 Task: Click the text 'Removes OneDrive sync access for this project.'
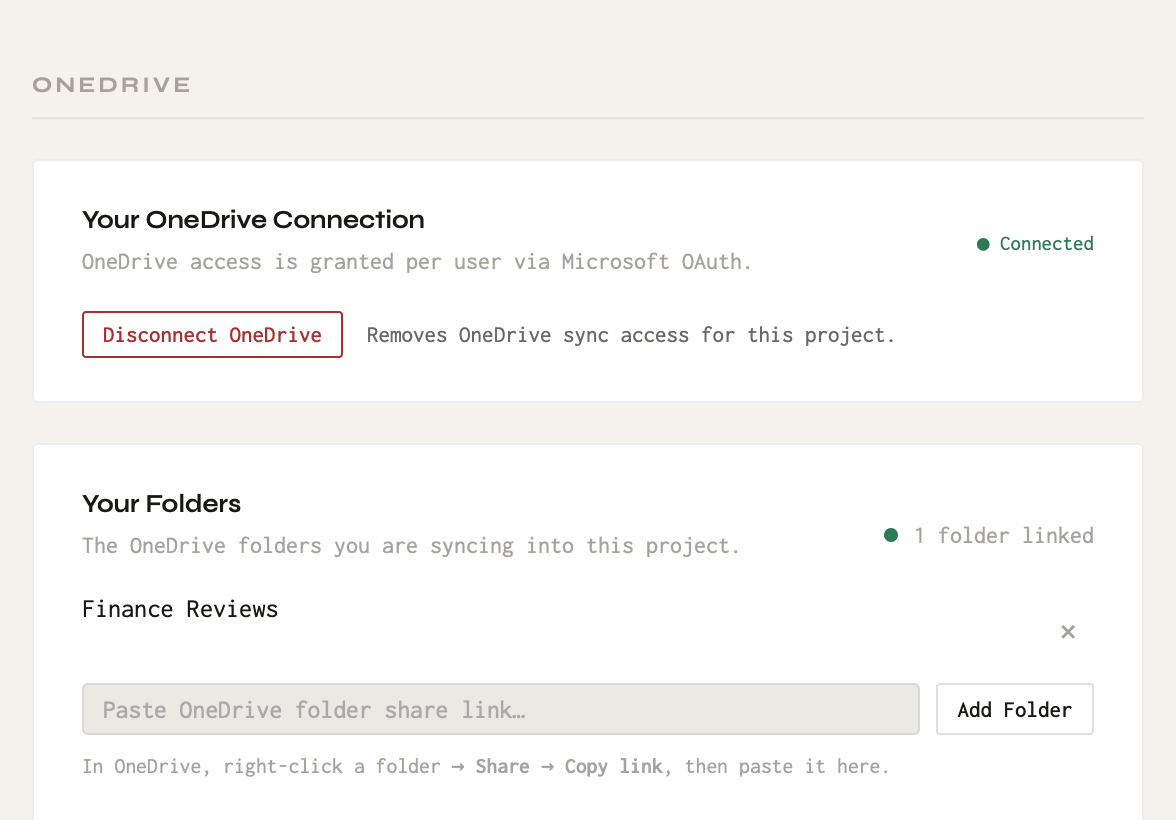(630, 335)
